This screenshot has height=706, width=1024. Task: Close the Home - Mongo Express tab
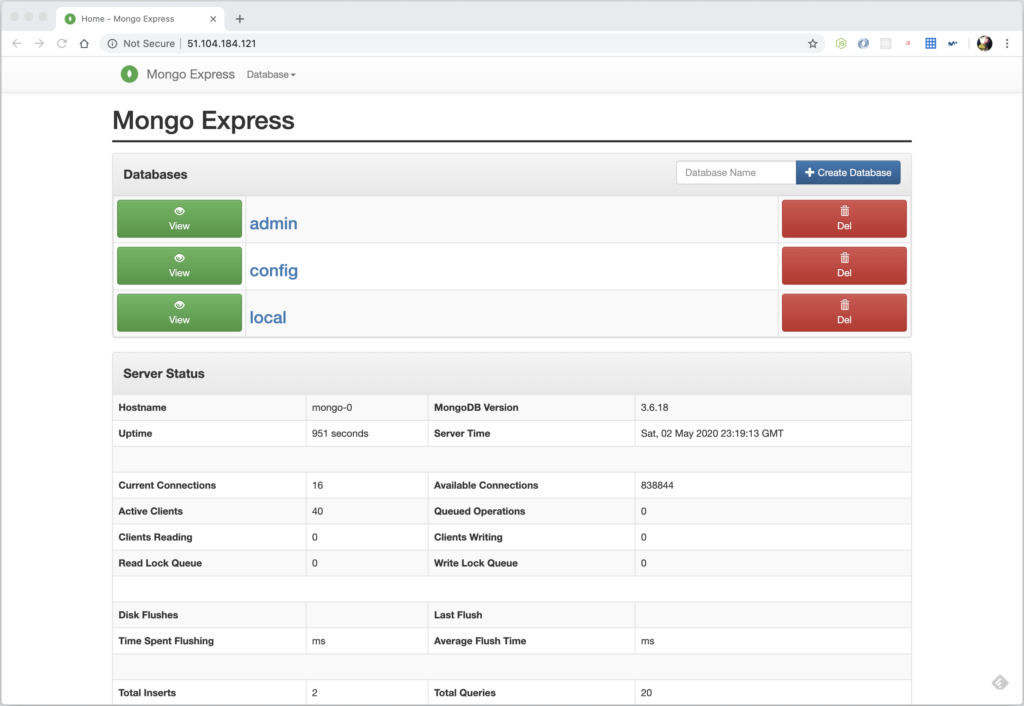click(x=213, y=19)
